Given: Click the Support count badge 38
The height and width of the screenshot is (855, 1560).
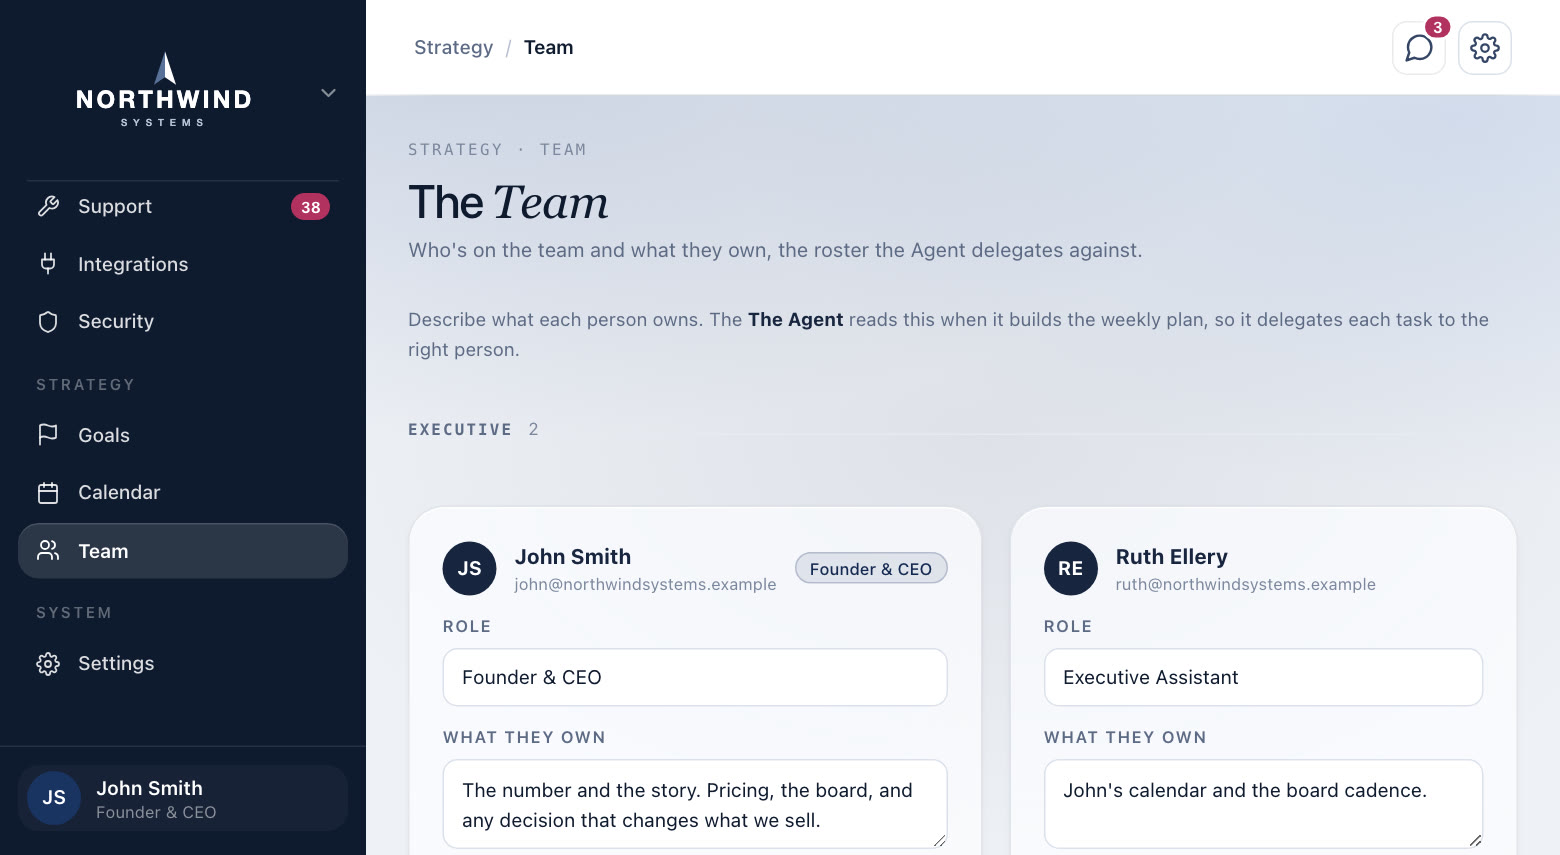Looking at the screenshot, I should pyautogui.click(x=310, y=207).
